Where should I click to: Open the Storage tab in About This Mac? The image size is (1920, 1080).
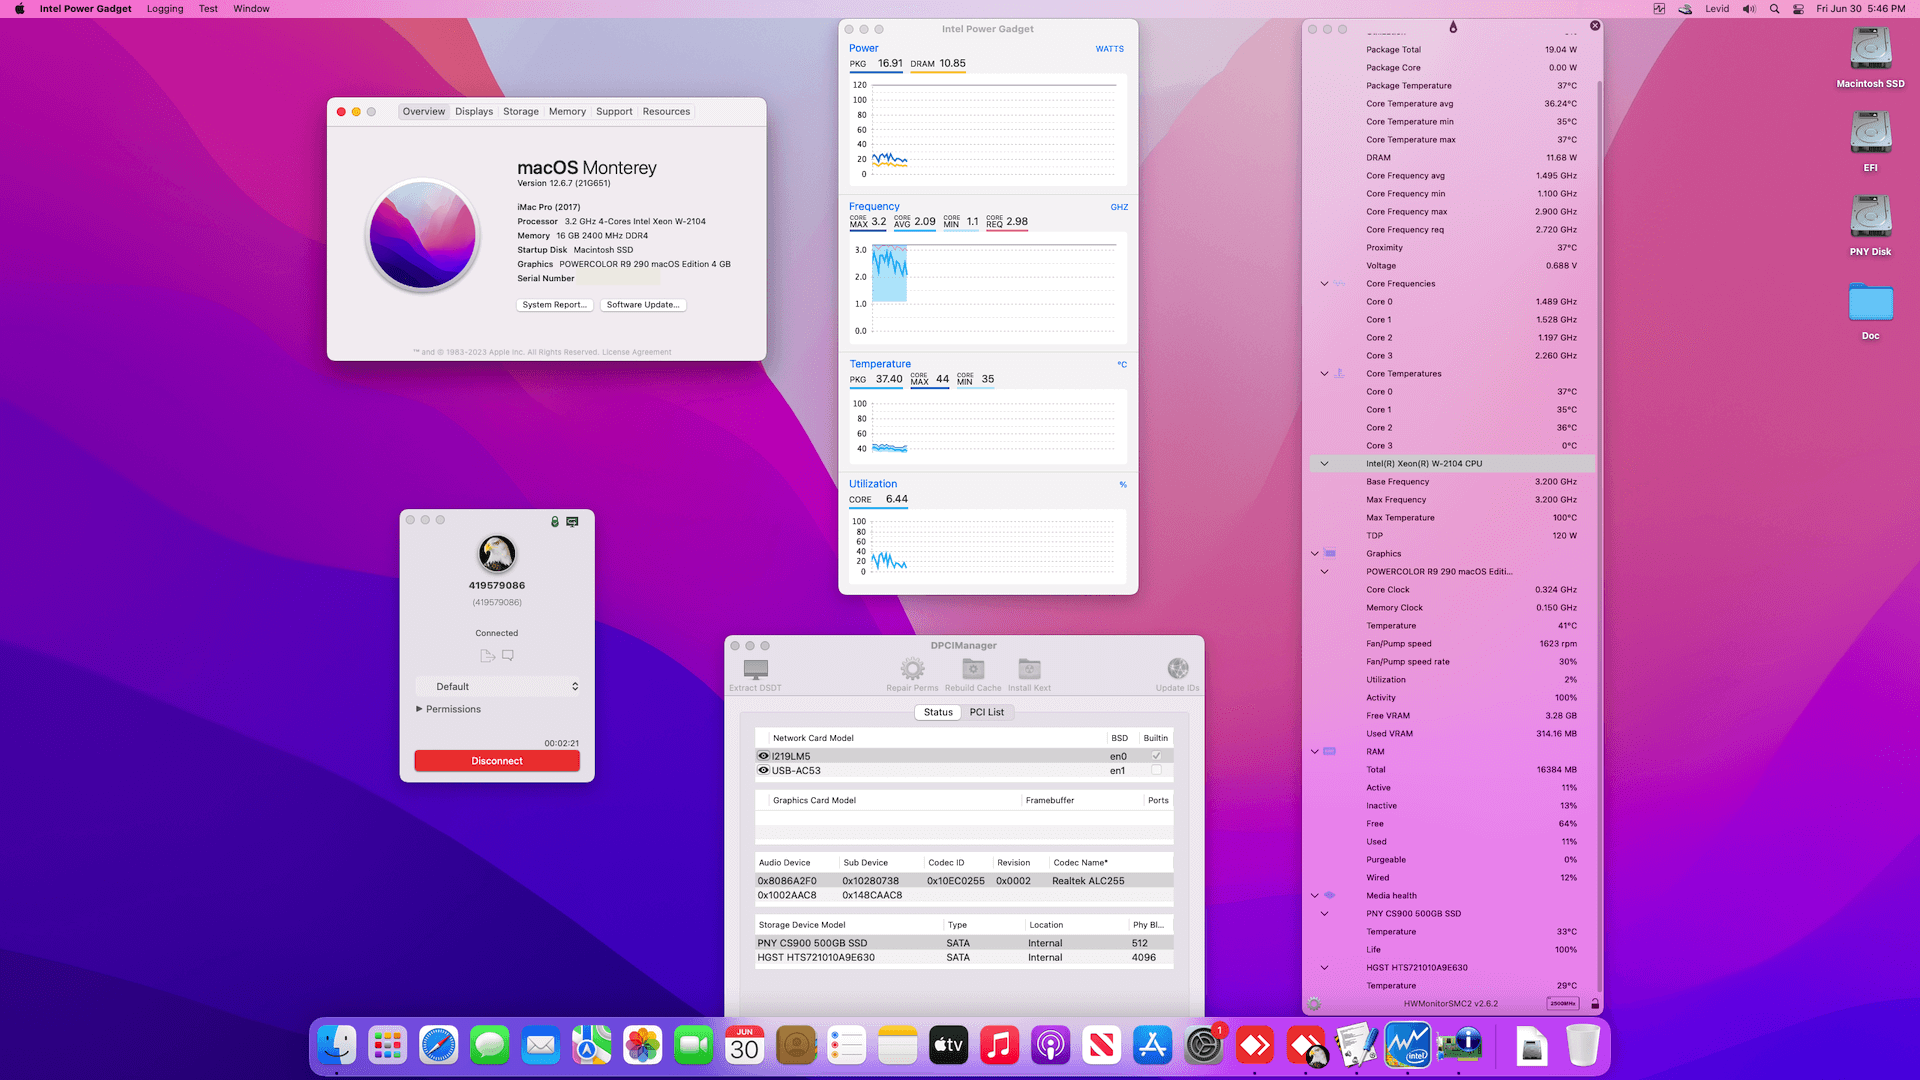[x=520, y=112]
